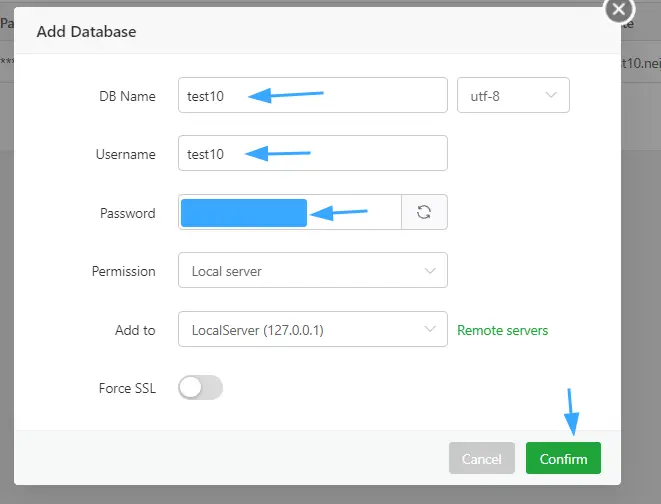This screenshot has height=504, width=661.
Task: Close the Add Database dialog with X icon
Action: coord(619,9)
